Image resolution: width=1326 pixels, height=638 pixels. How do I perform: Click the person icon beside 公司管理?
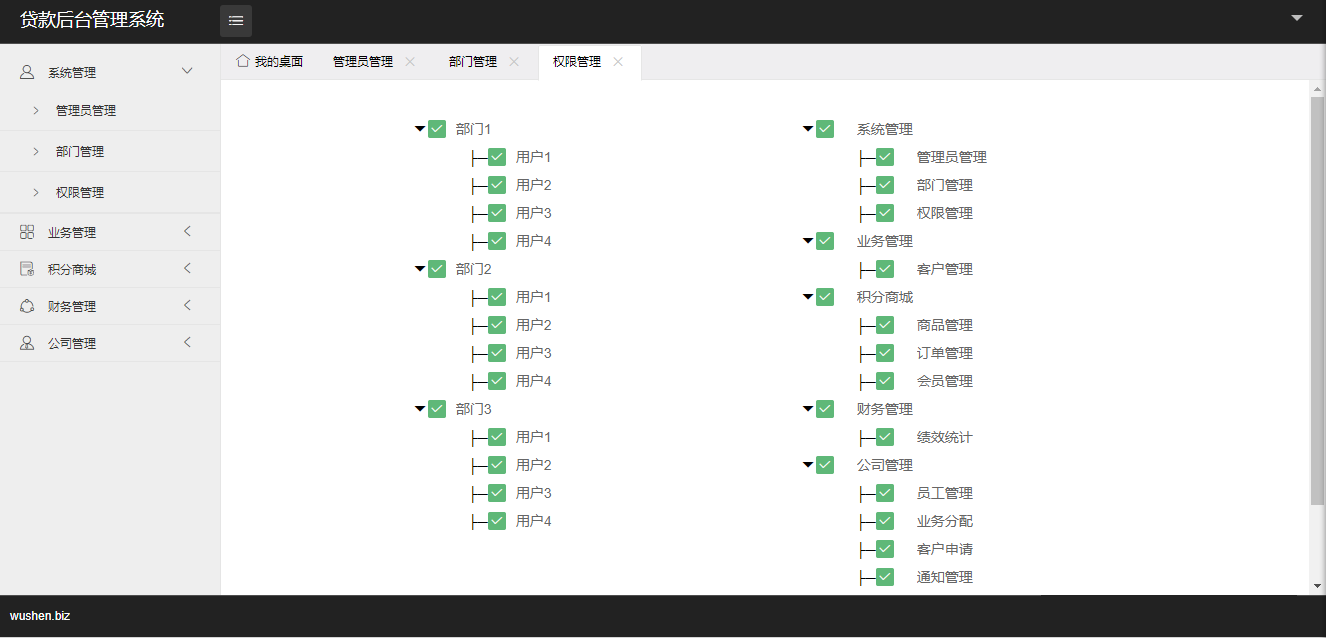(27, 343)
